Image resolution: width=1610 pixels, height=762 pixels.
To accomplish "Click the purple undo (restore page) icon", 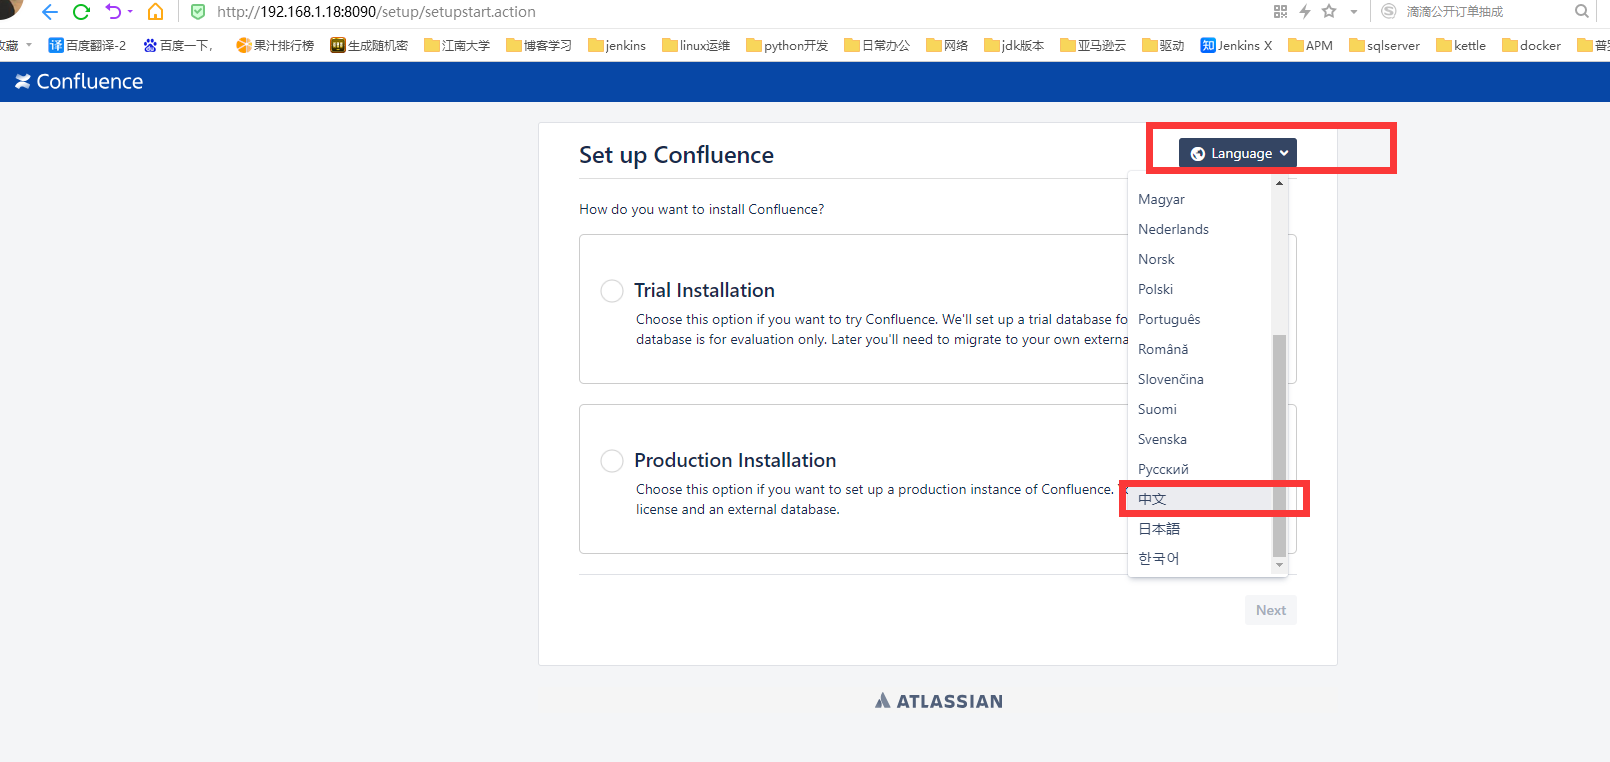I will [112, 12].
